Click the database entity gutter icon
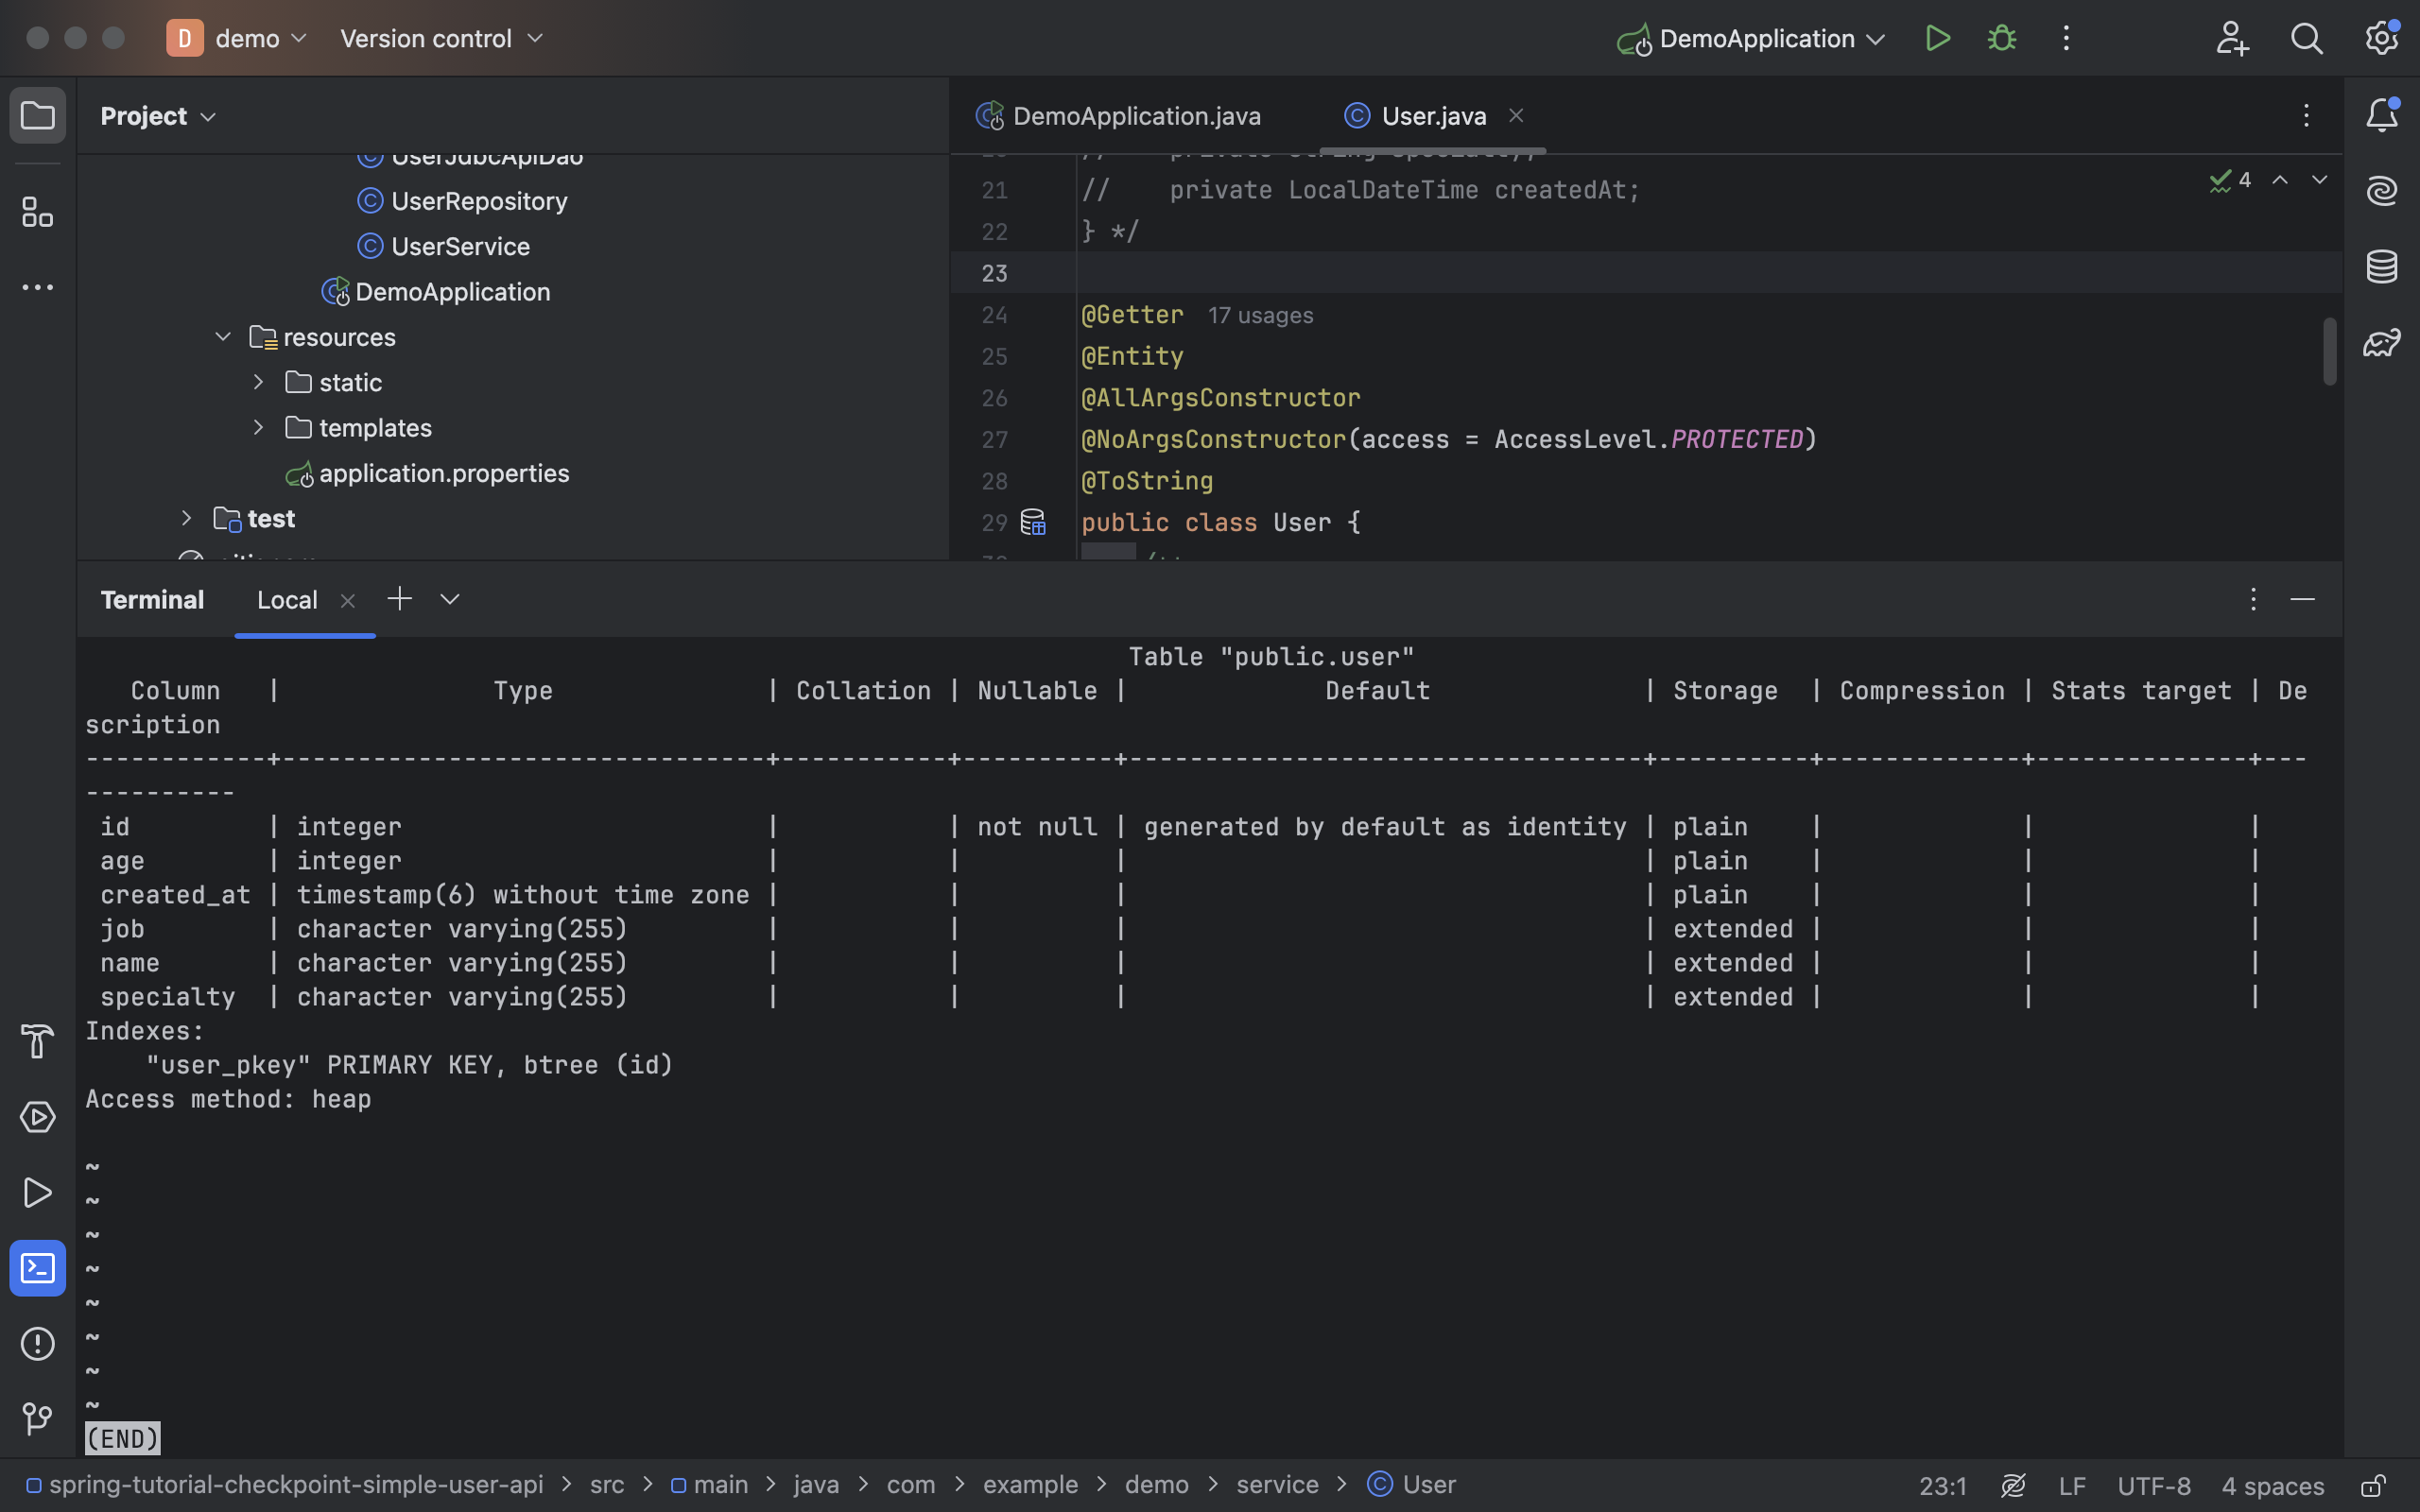 (x=1032, y=522)
